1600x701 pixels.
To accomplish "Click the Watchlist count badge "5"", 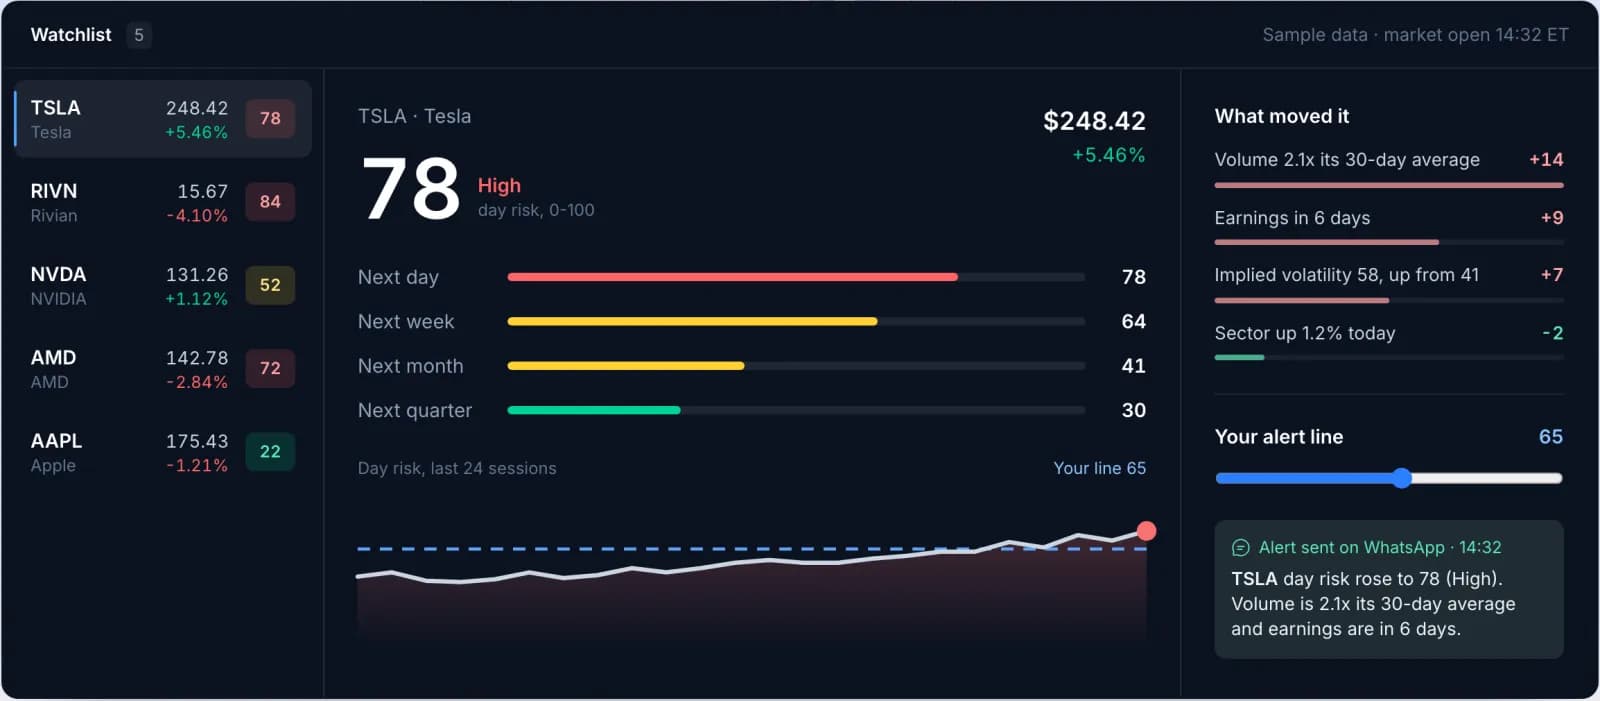I will 139,35.
